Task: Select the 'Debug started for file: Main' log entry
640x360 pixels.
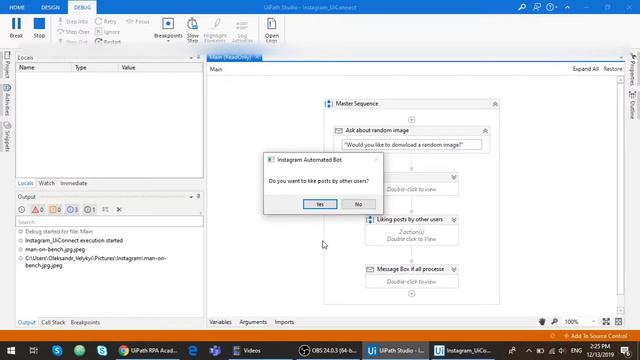Action: (x=59, y=231)
